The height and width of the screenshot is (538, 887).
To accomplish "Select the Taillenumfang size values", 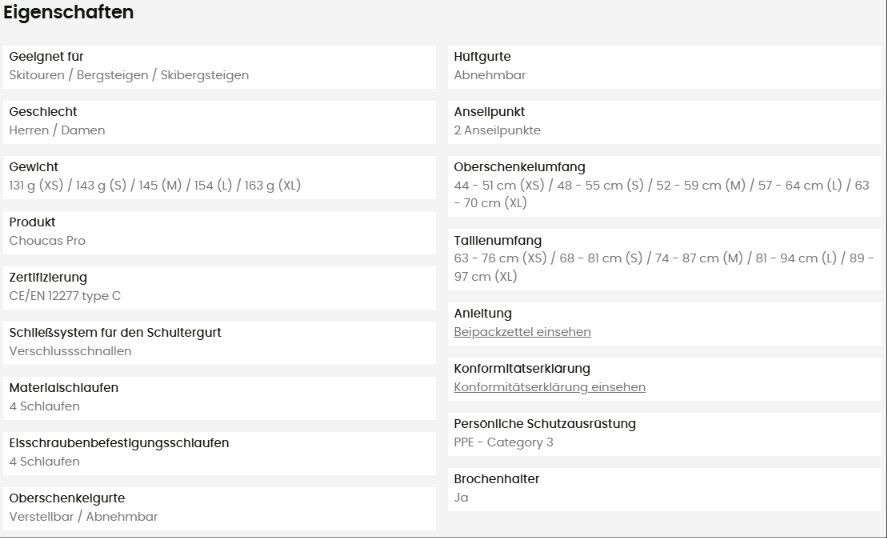I will (664, 267).
